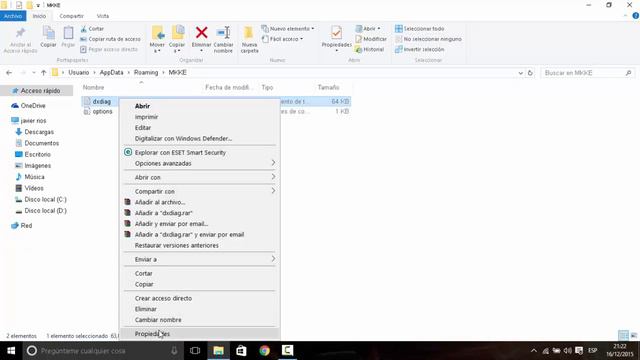Click No seleccionar ninguno
The width and height of the screenshot is (640, 360).
point(428,39)
